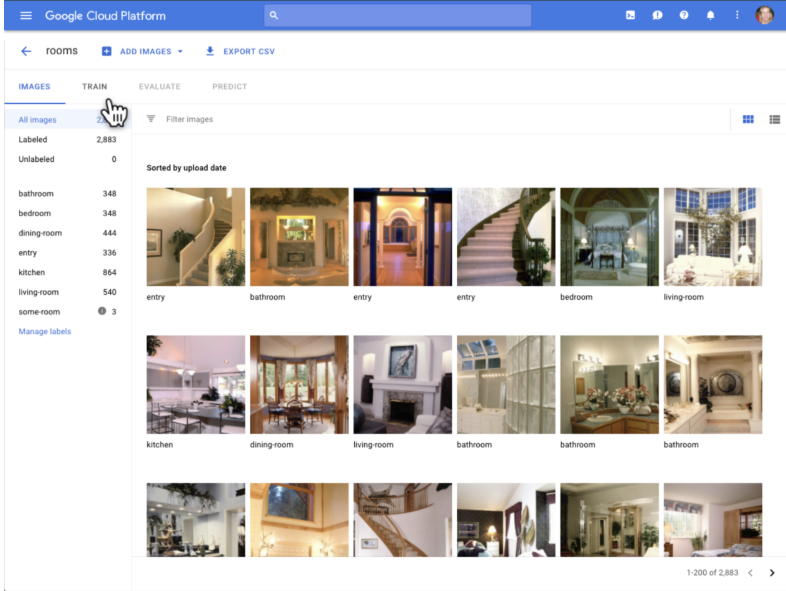Click the back arrow beside rooms

[x=26, y=51]
